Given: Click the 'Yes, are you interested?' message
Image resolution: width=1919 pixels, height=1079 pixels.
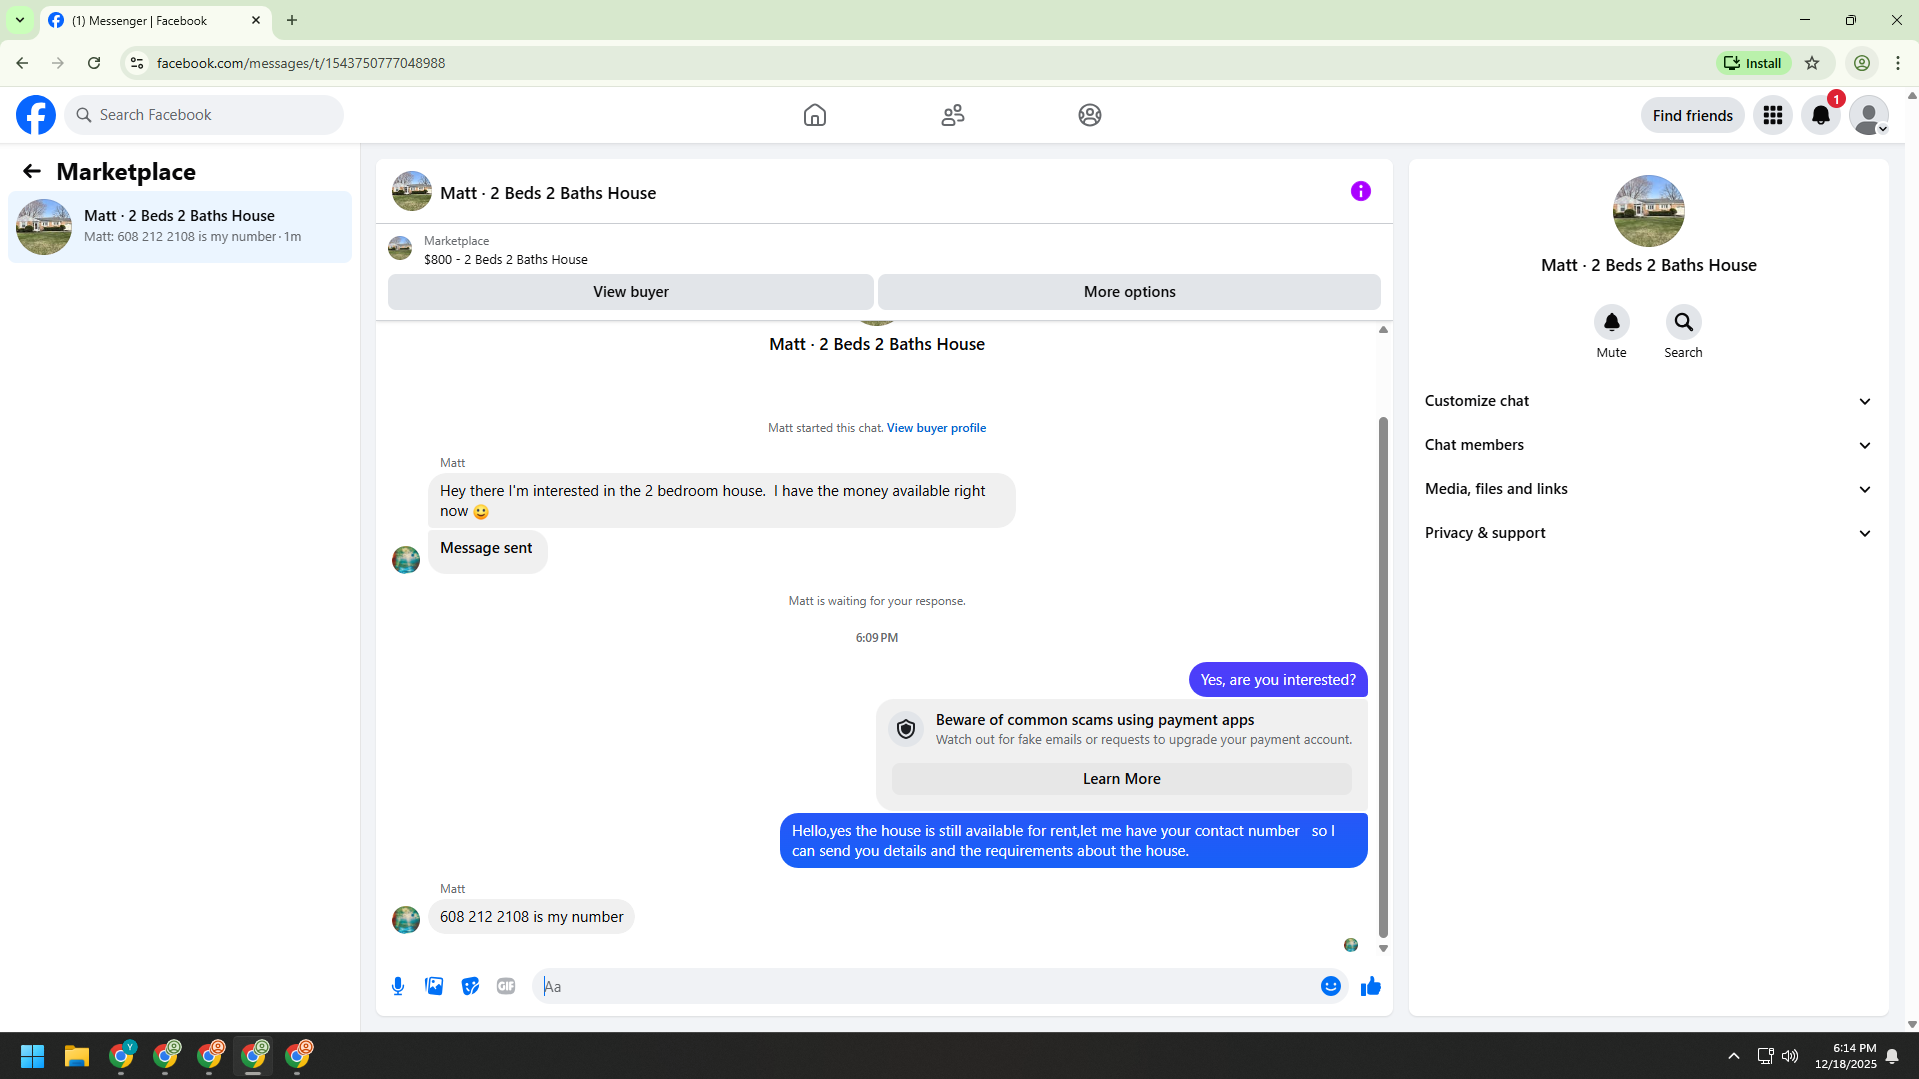Looking at the screenshot, I should pyautogui.click(x=1278, y=680).
